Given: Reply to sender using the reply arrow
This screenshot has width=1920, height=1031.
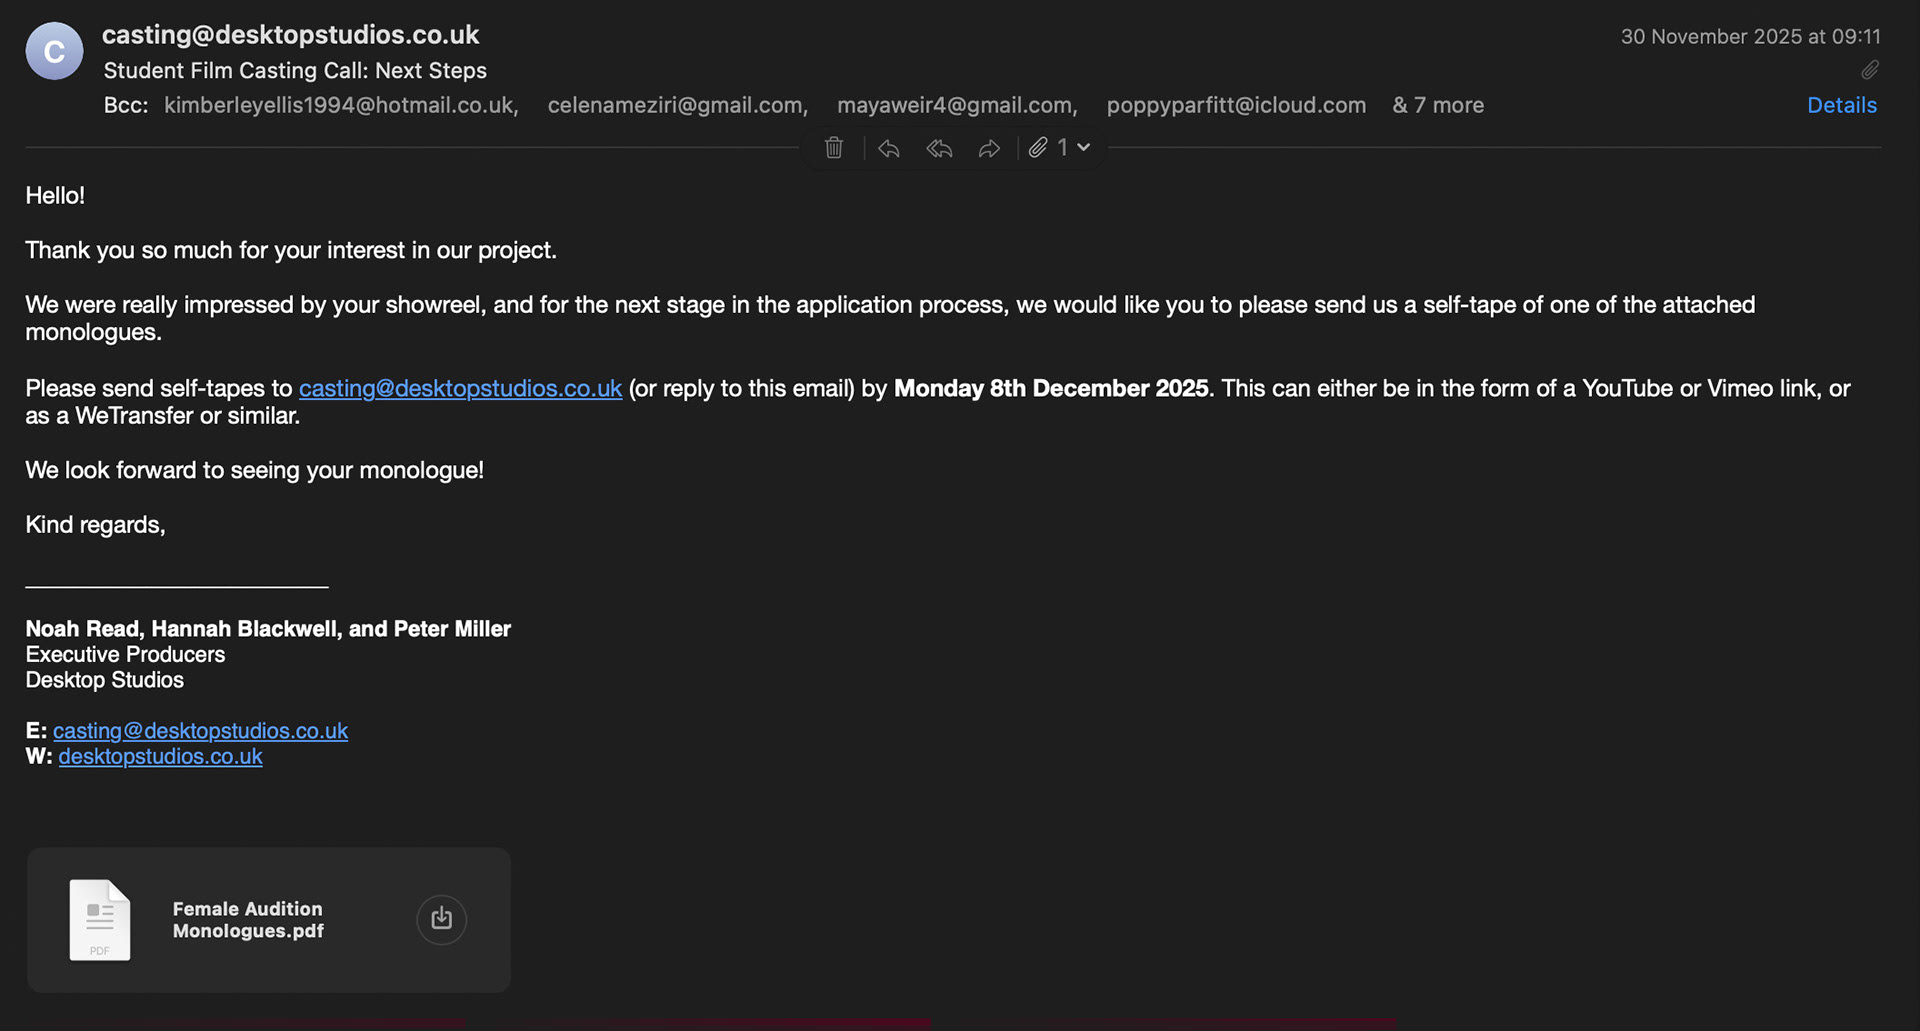Looking at the screenshot, I should (x=889, y=149).
